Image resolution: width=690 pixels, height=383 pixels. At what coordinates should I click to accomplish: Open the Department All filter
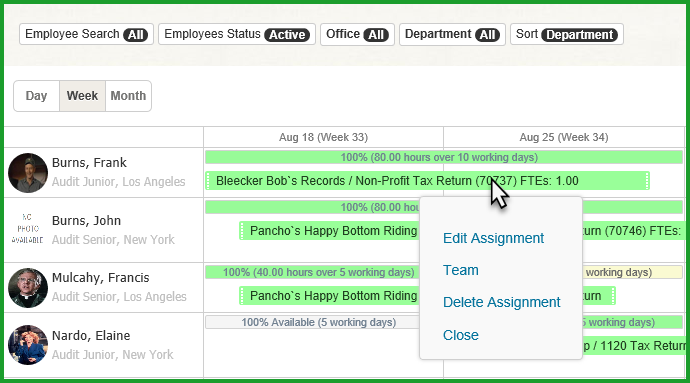coord(452,34)
